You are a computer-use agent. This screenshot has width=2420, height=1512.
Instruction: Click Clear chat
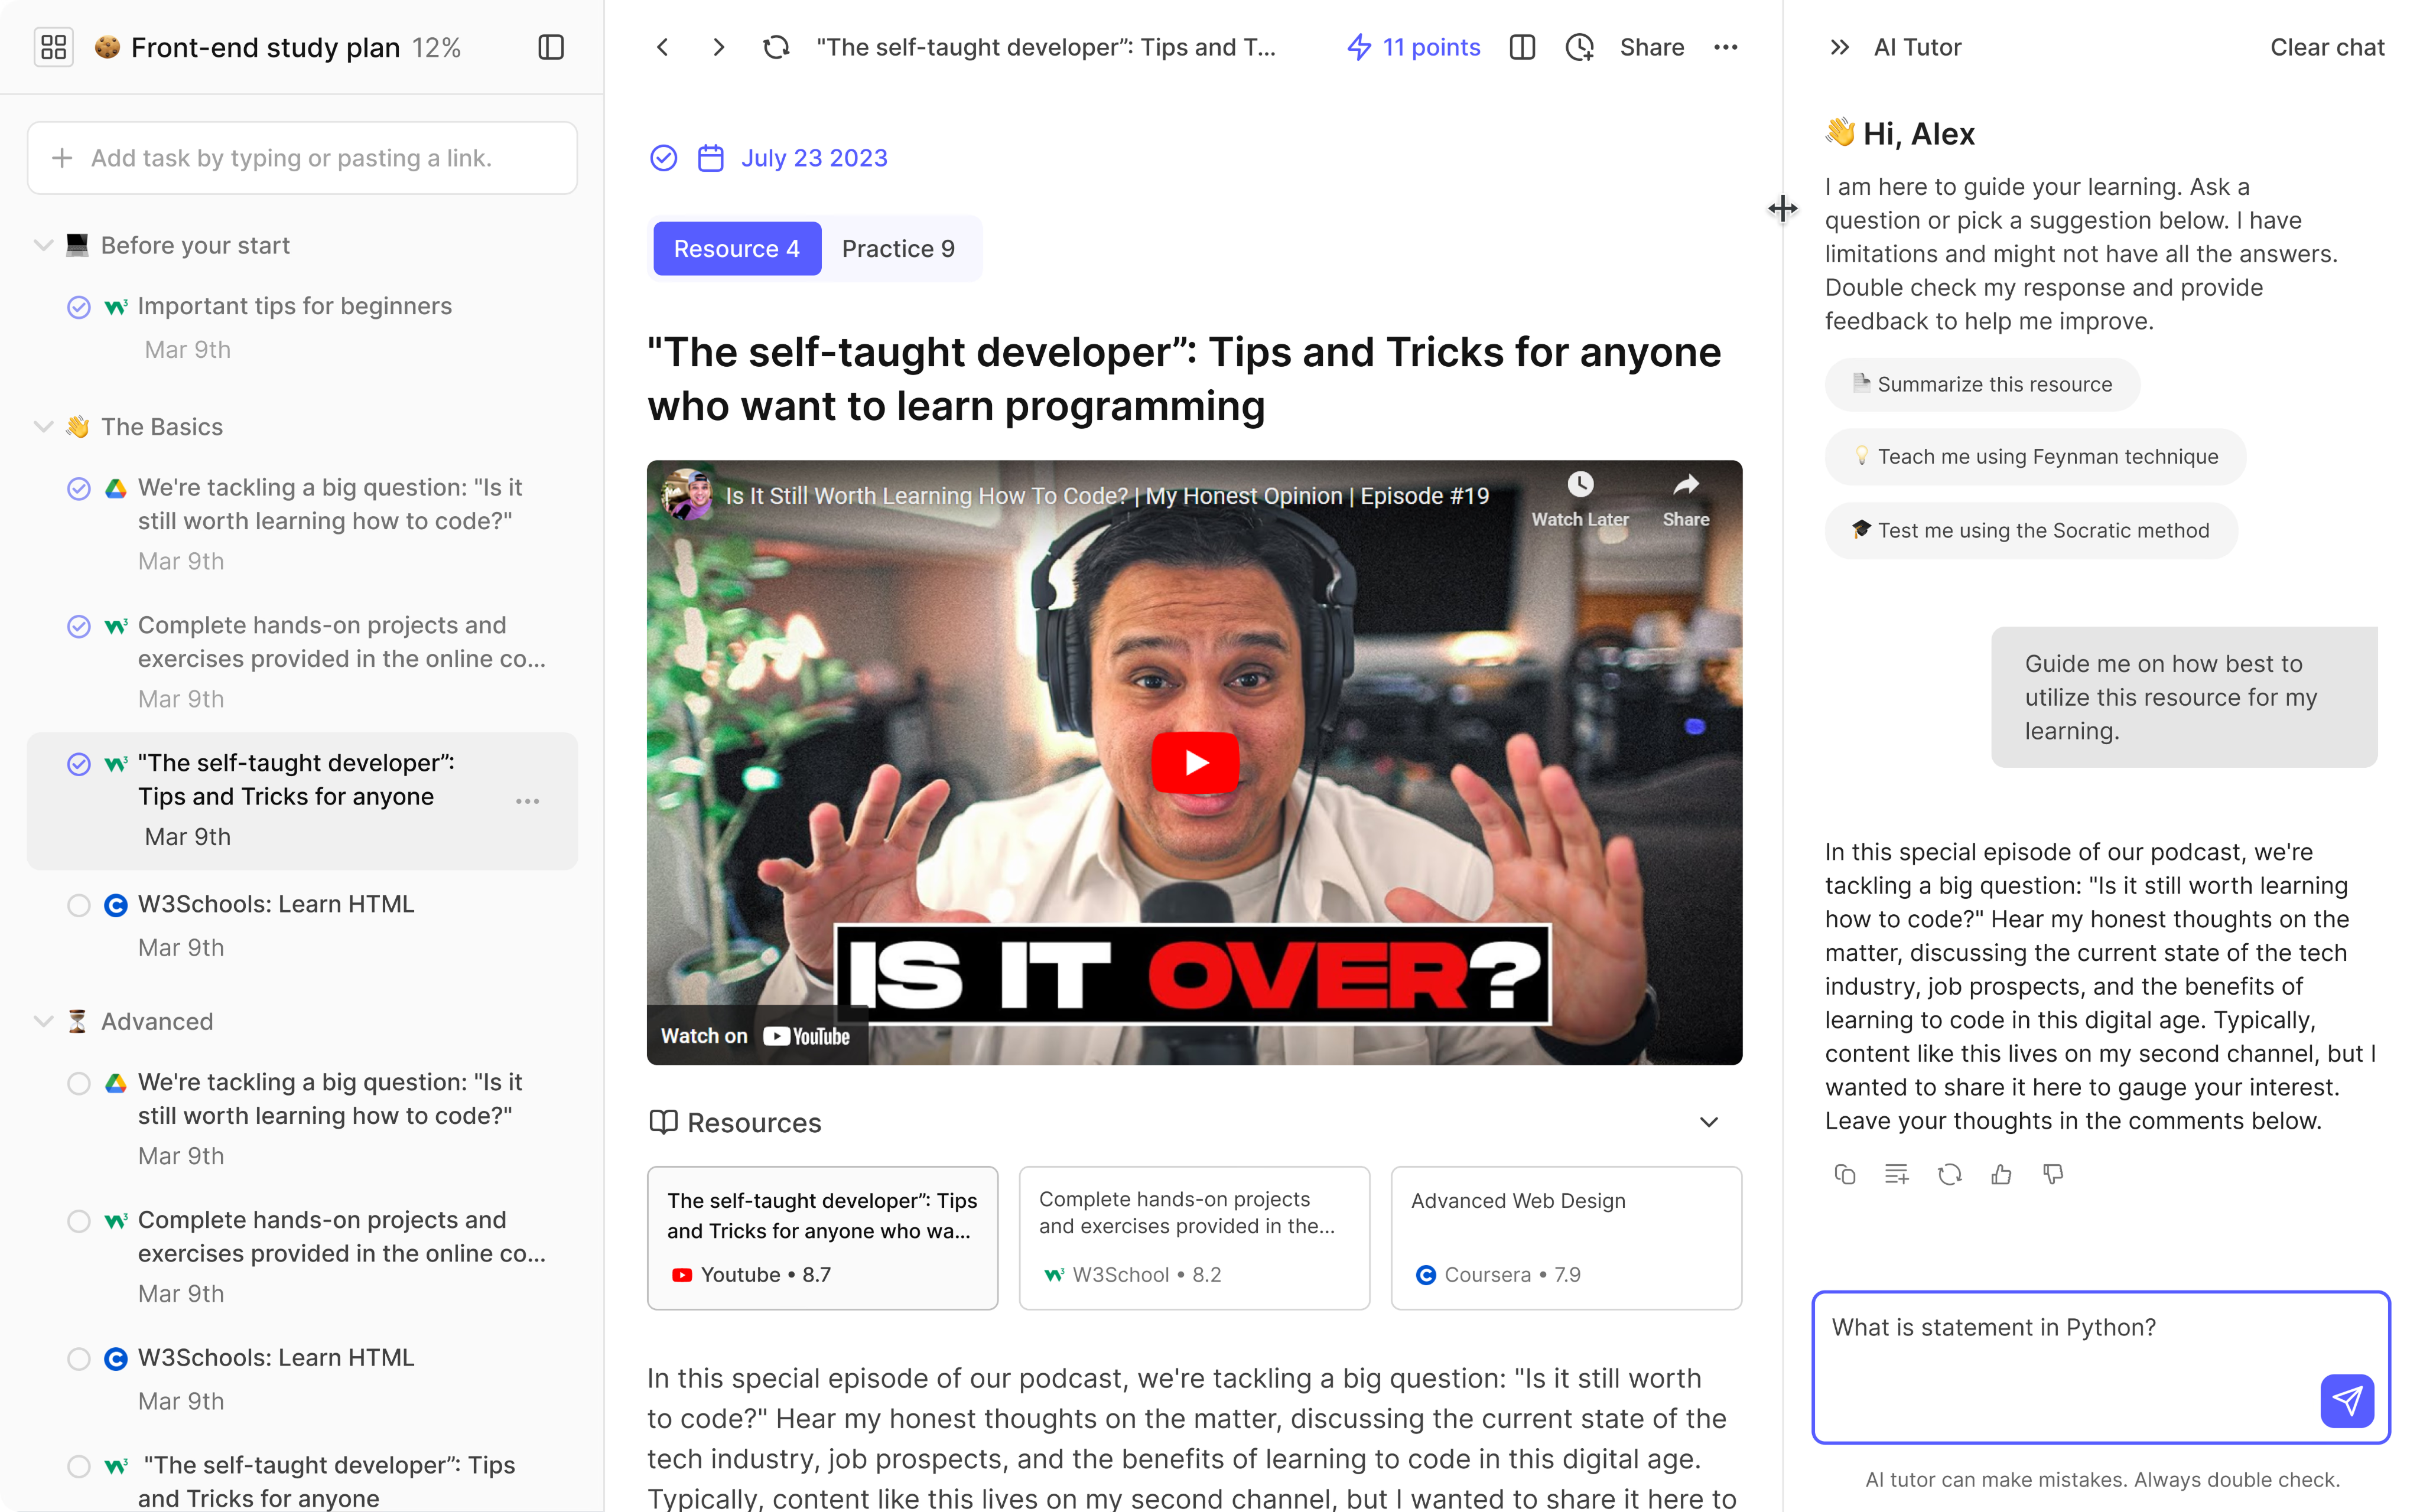(x=2327, y=47)
